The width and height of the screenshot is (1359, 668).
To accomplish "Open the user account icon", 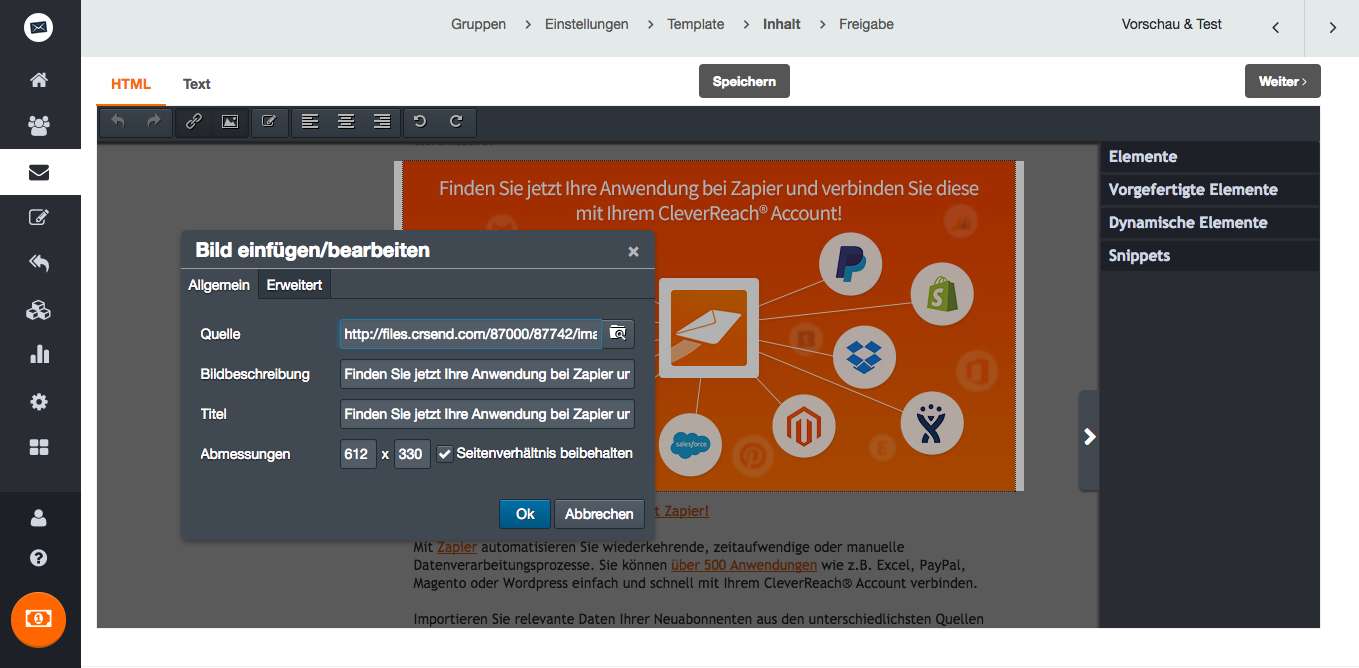I will 39,518.
